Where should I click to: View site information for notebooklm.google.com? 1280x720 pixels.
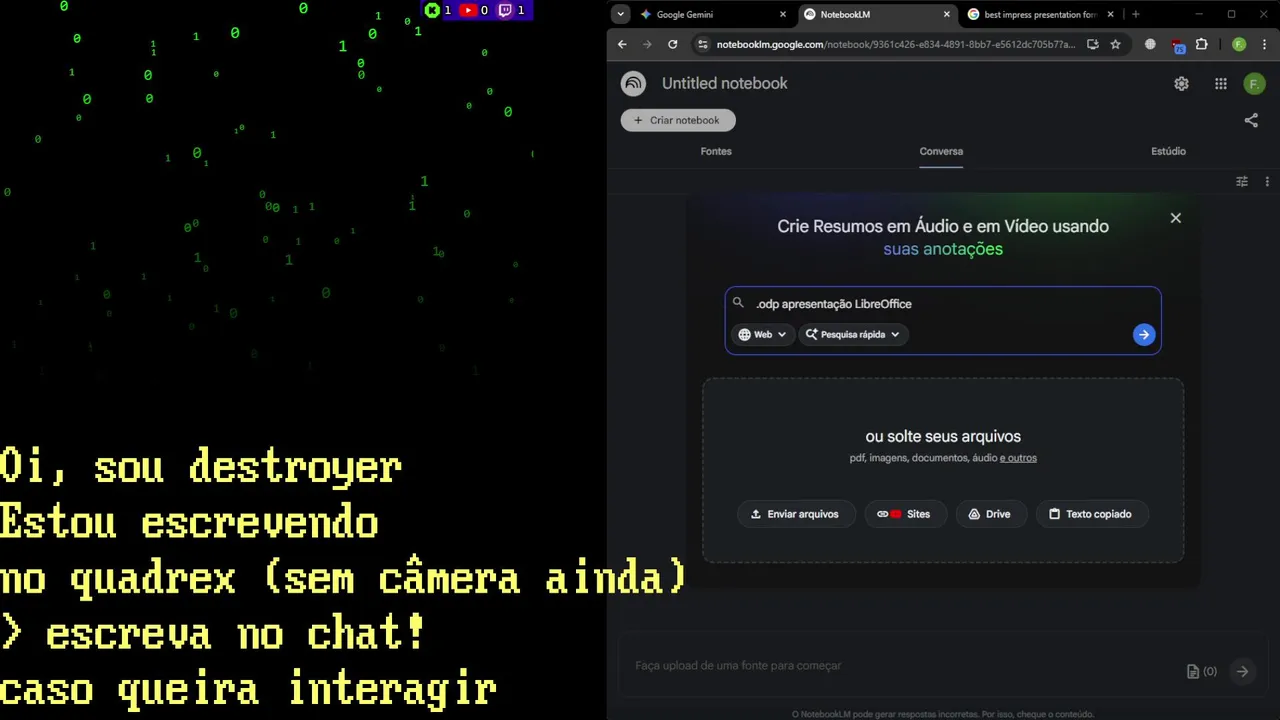703,44
